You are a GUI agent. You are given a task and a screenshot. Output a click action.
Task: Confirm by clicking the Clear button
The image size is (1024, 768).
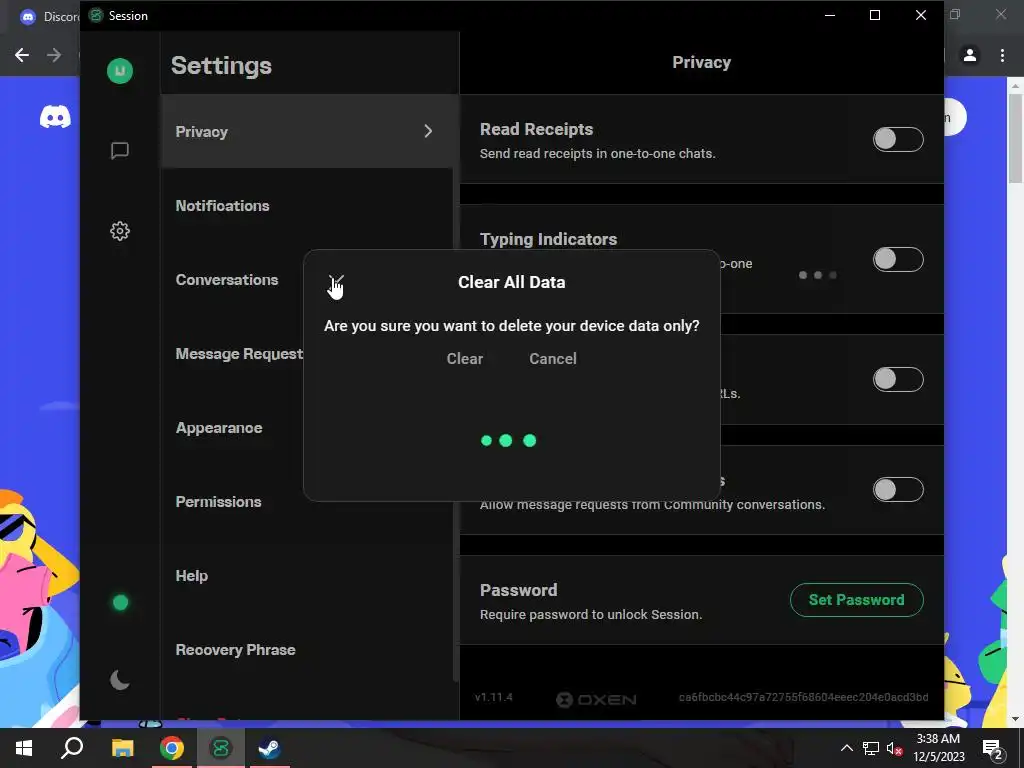click(x=464, y=359)
